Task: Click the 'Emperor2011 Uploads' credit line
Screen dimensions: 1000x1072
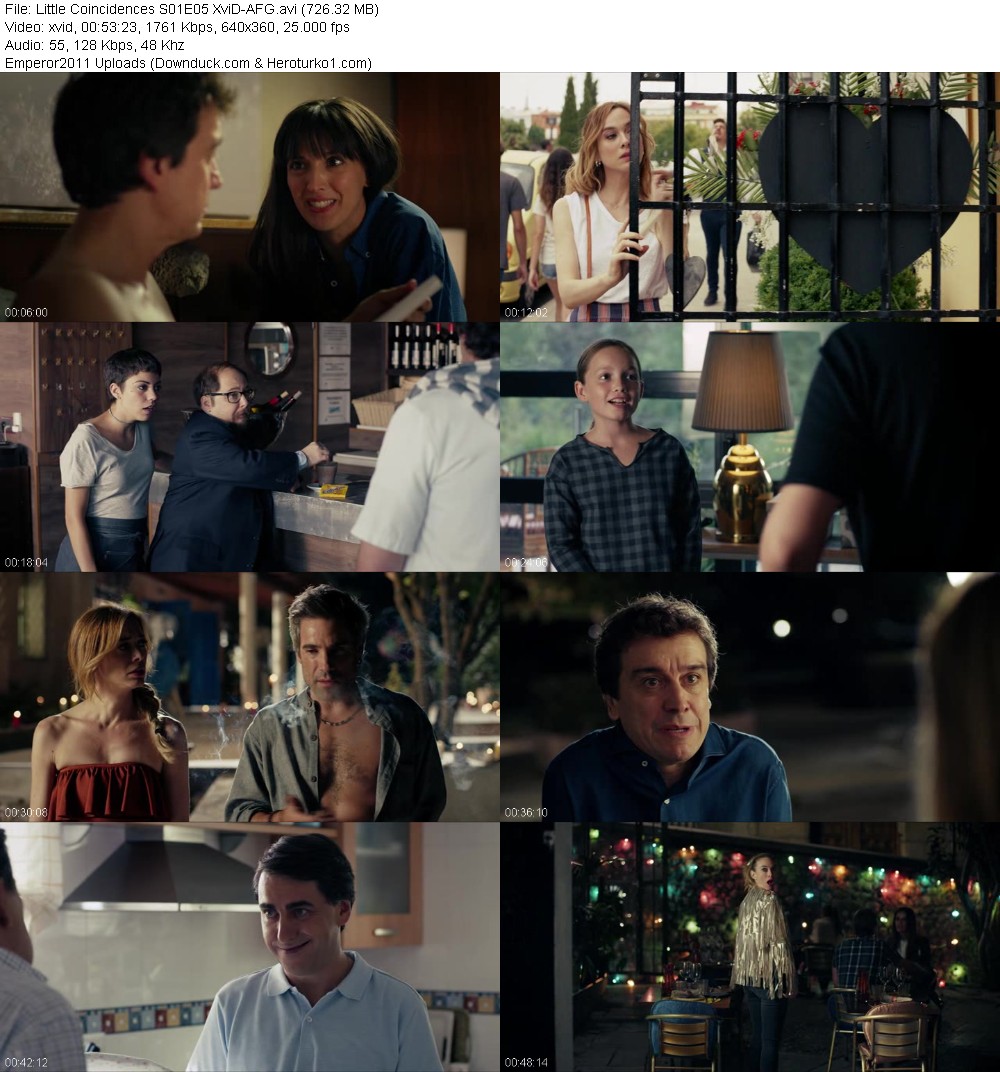Action: [188, 63]
